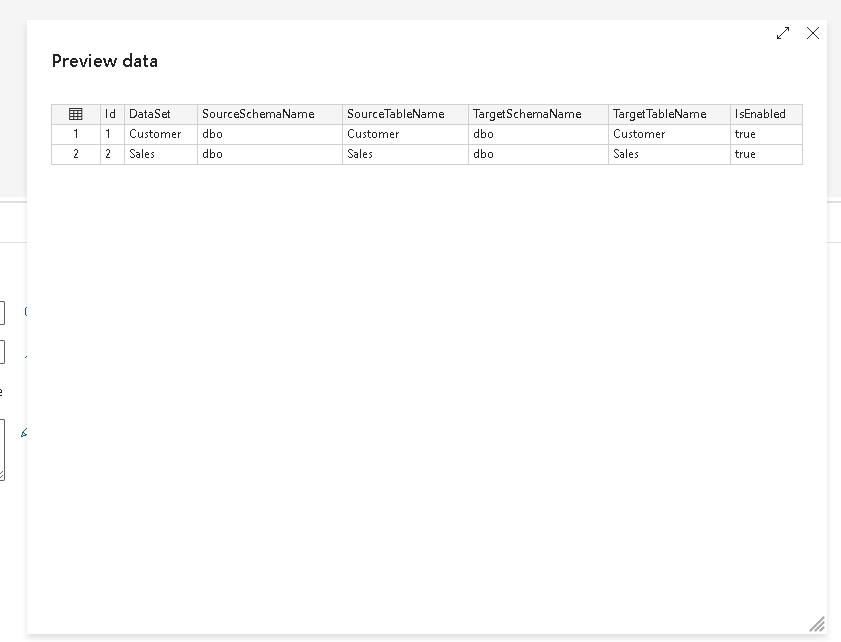Click the IsEnabled value for the Sales row
Screen dimensions: 841x642
click(745, 154)
